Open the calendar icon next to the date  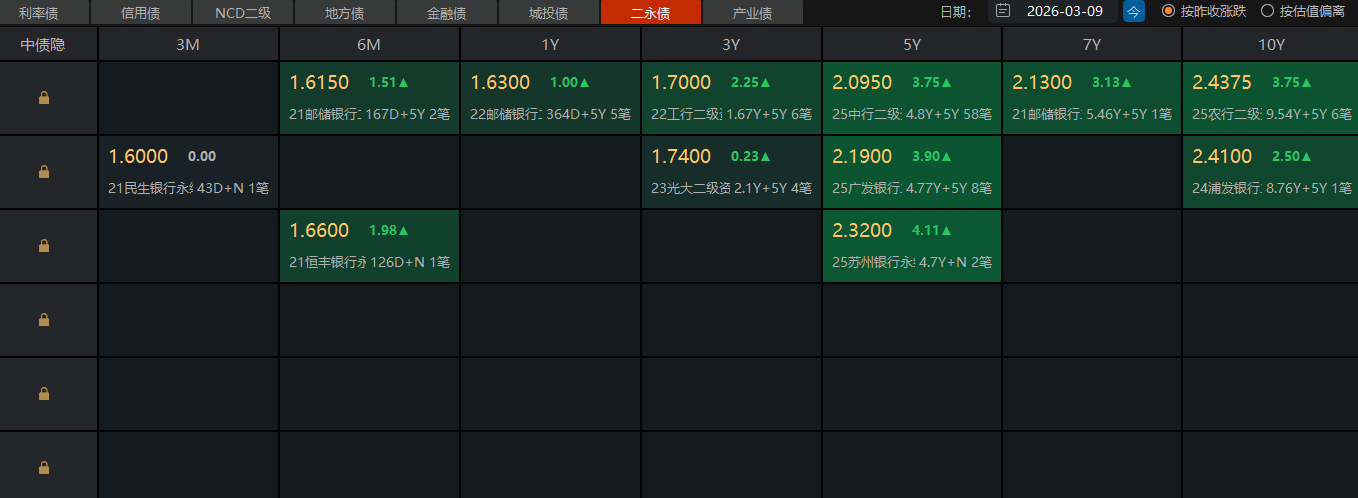pos(1003,12)
